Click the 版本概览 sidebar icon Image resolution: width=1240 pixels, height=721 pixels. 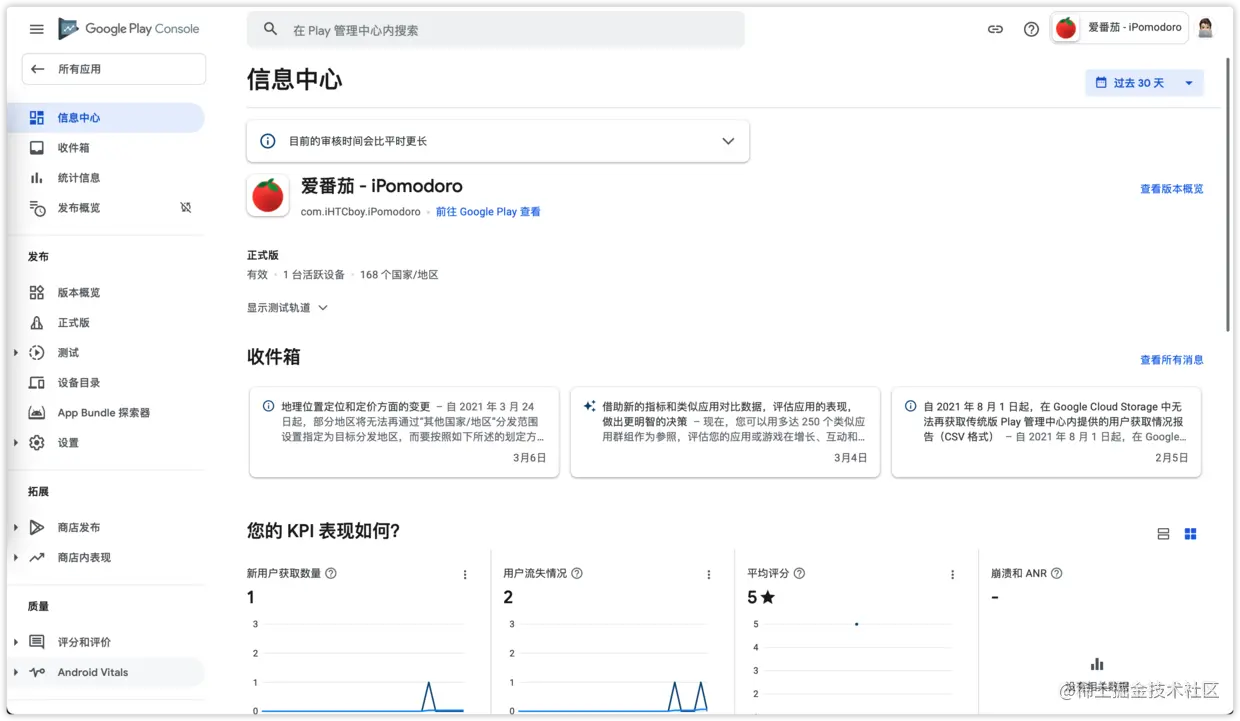(37, 293)
